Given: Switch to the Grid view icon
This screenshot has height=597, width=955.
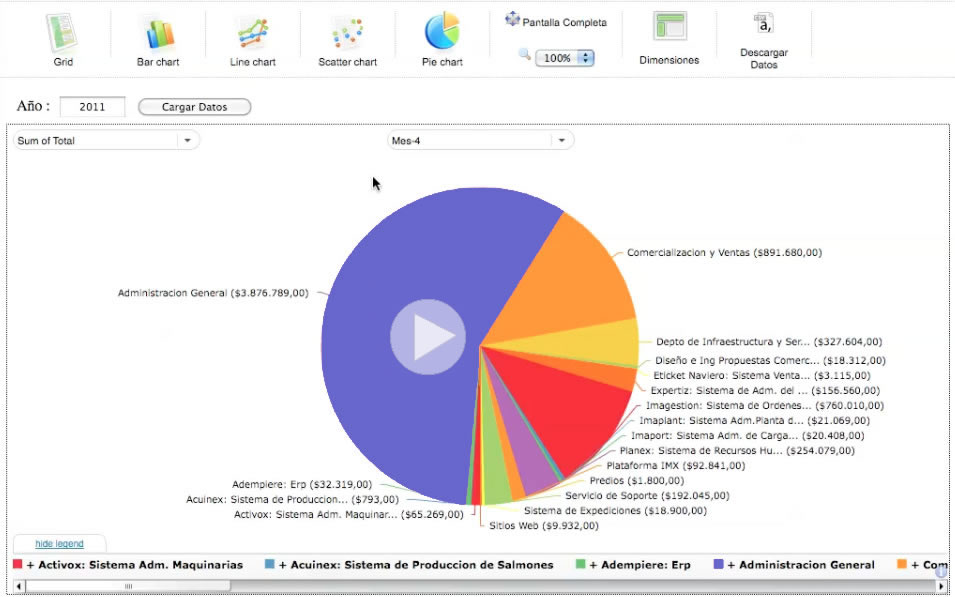Looking at the screenshot, I should click(62, 32).
